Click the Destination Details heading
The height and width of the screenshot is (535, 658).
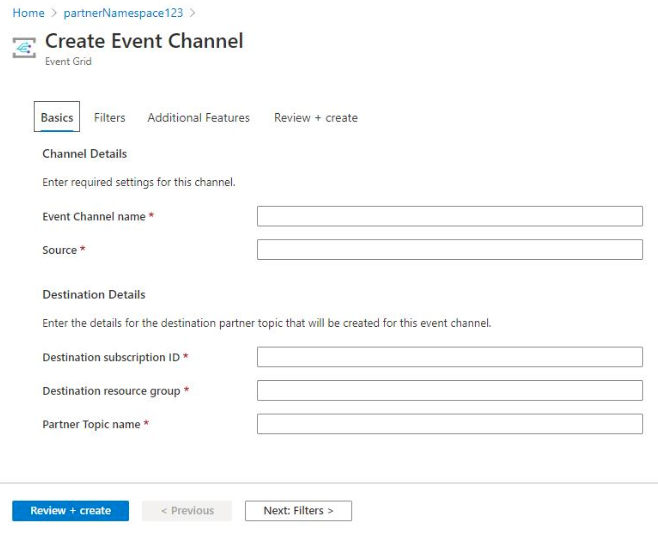point(94,295)
